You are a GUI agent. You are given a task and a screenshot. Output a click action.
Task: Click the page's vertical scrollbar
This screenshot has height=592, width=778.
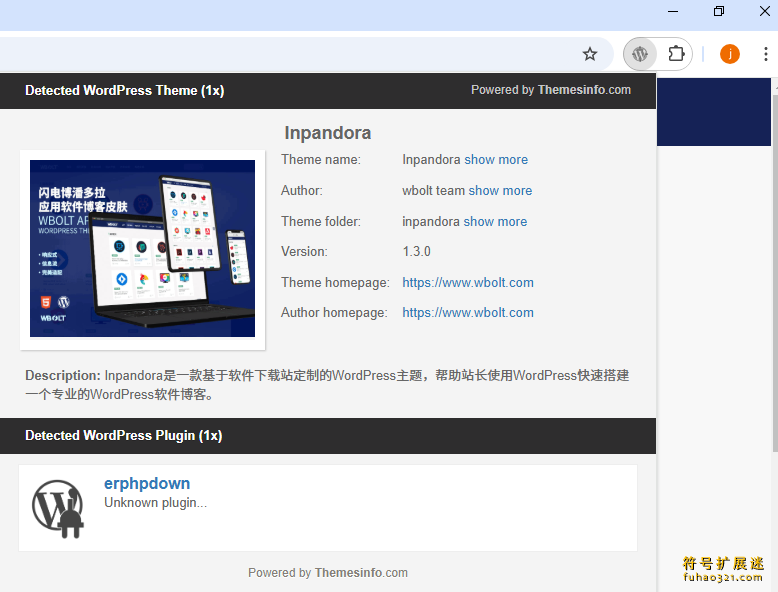coord(775,273)
